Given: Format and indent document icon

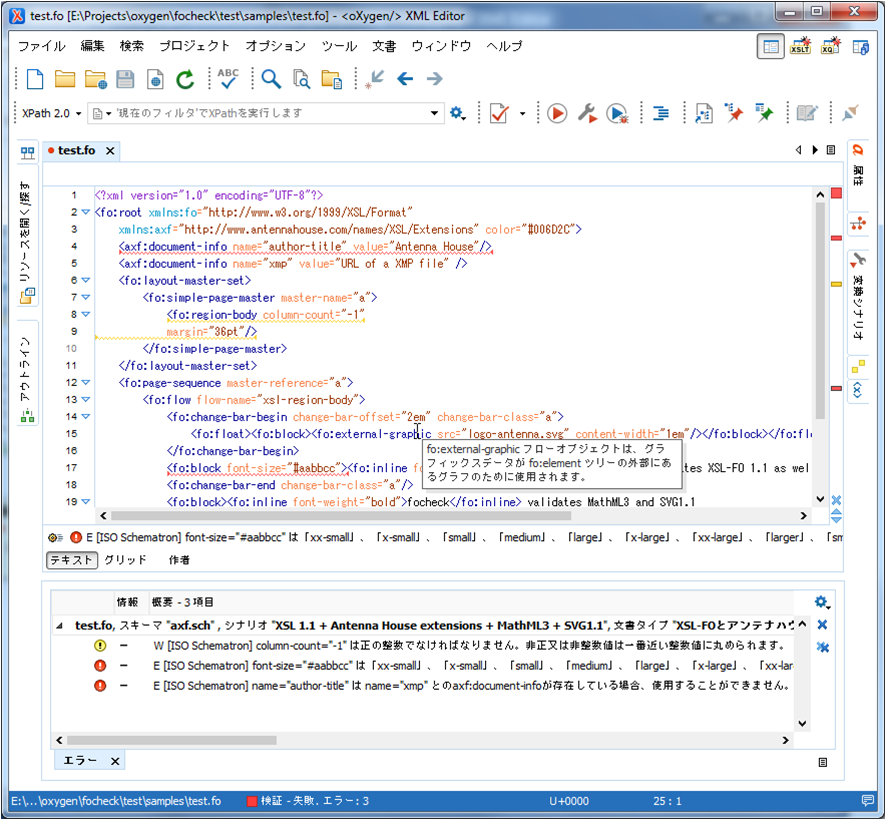Looking at the screenshot, I should (x=661, y=114).
